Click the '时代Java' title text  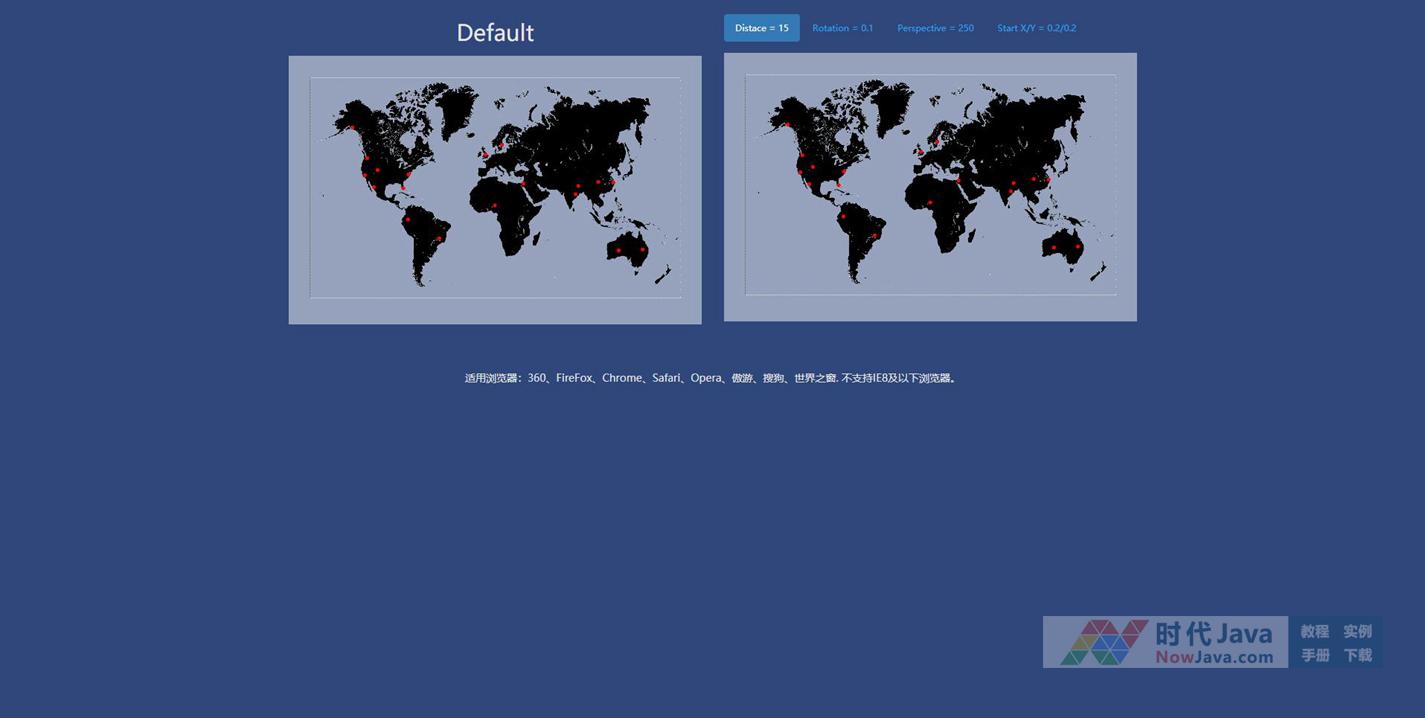point(1214,633)
